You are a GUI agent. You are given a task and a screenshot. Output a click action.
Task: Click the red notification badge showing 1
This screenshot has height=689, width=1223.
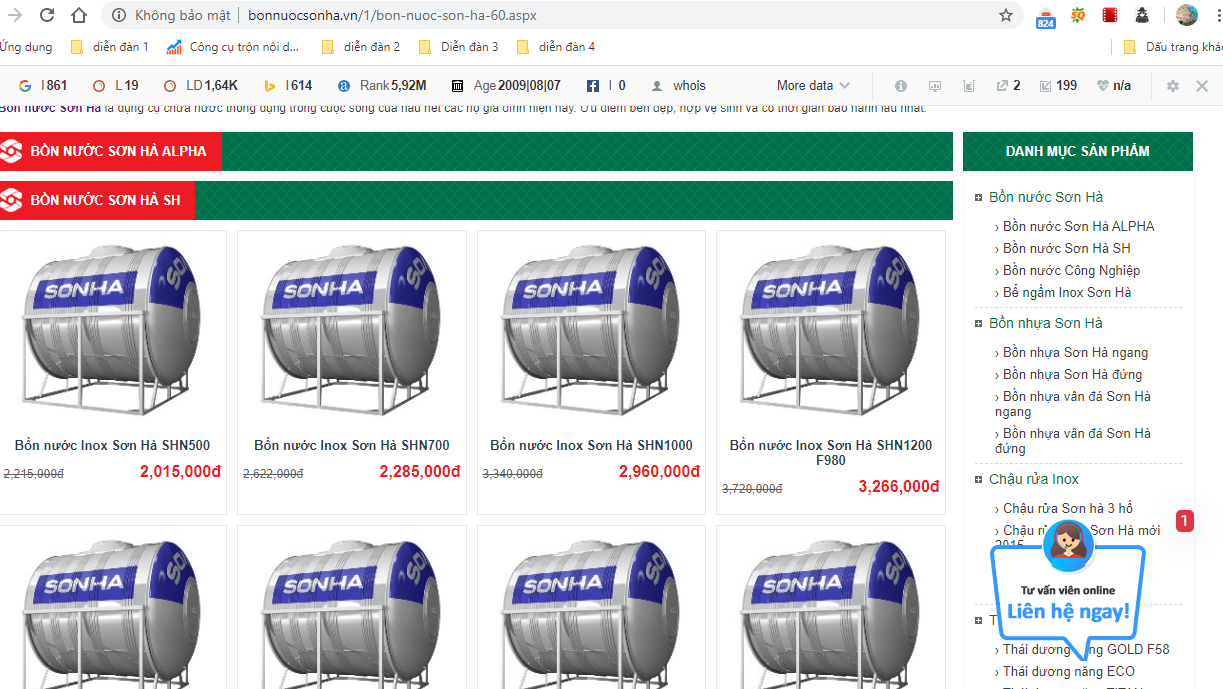[1184, 521]
